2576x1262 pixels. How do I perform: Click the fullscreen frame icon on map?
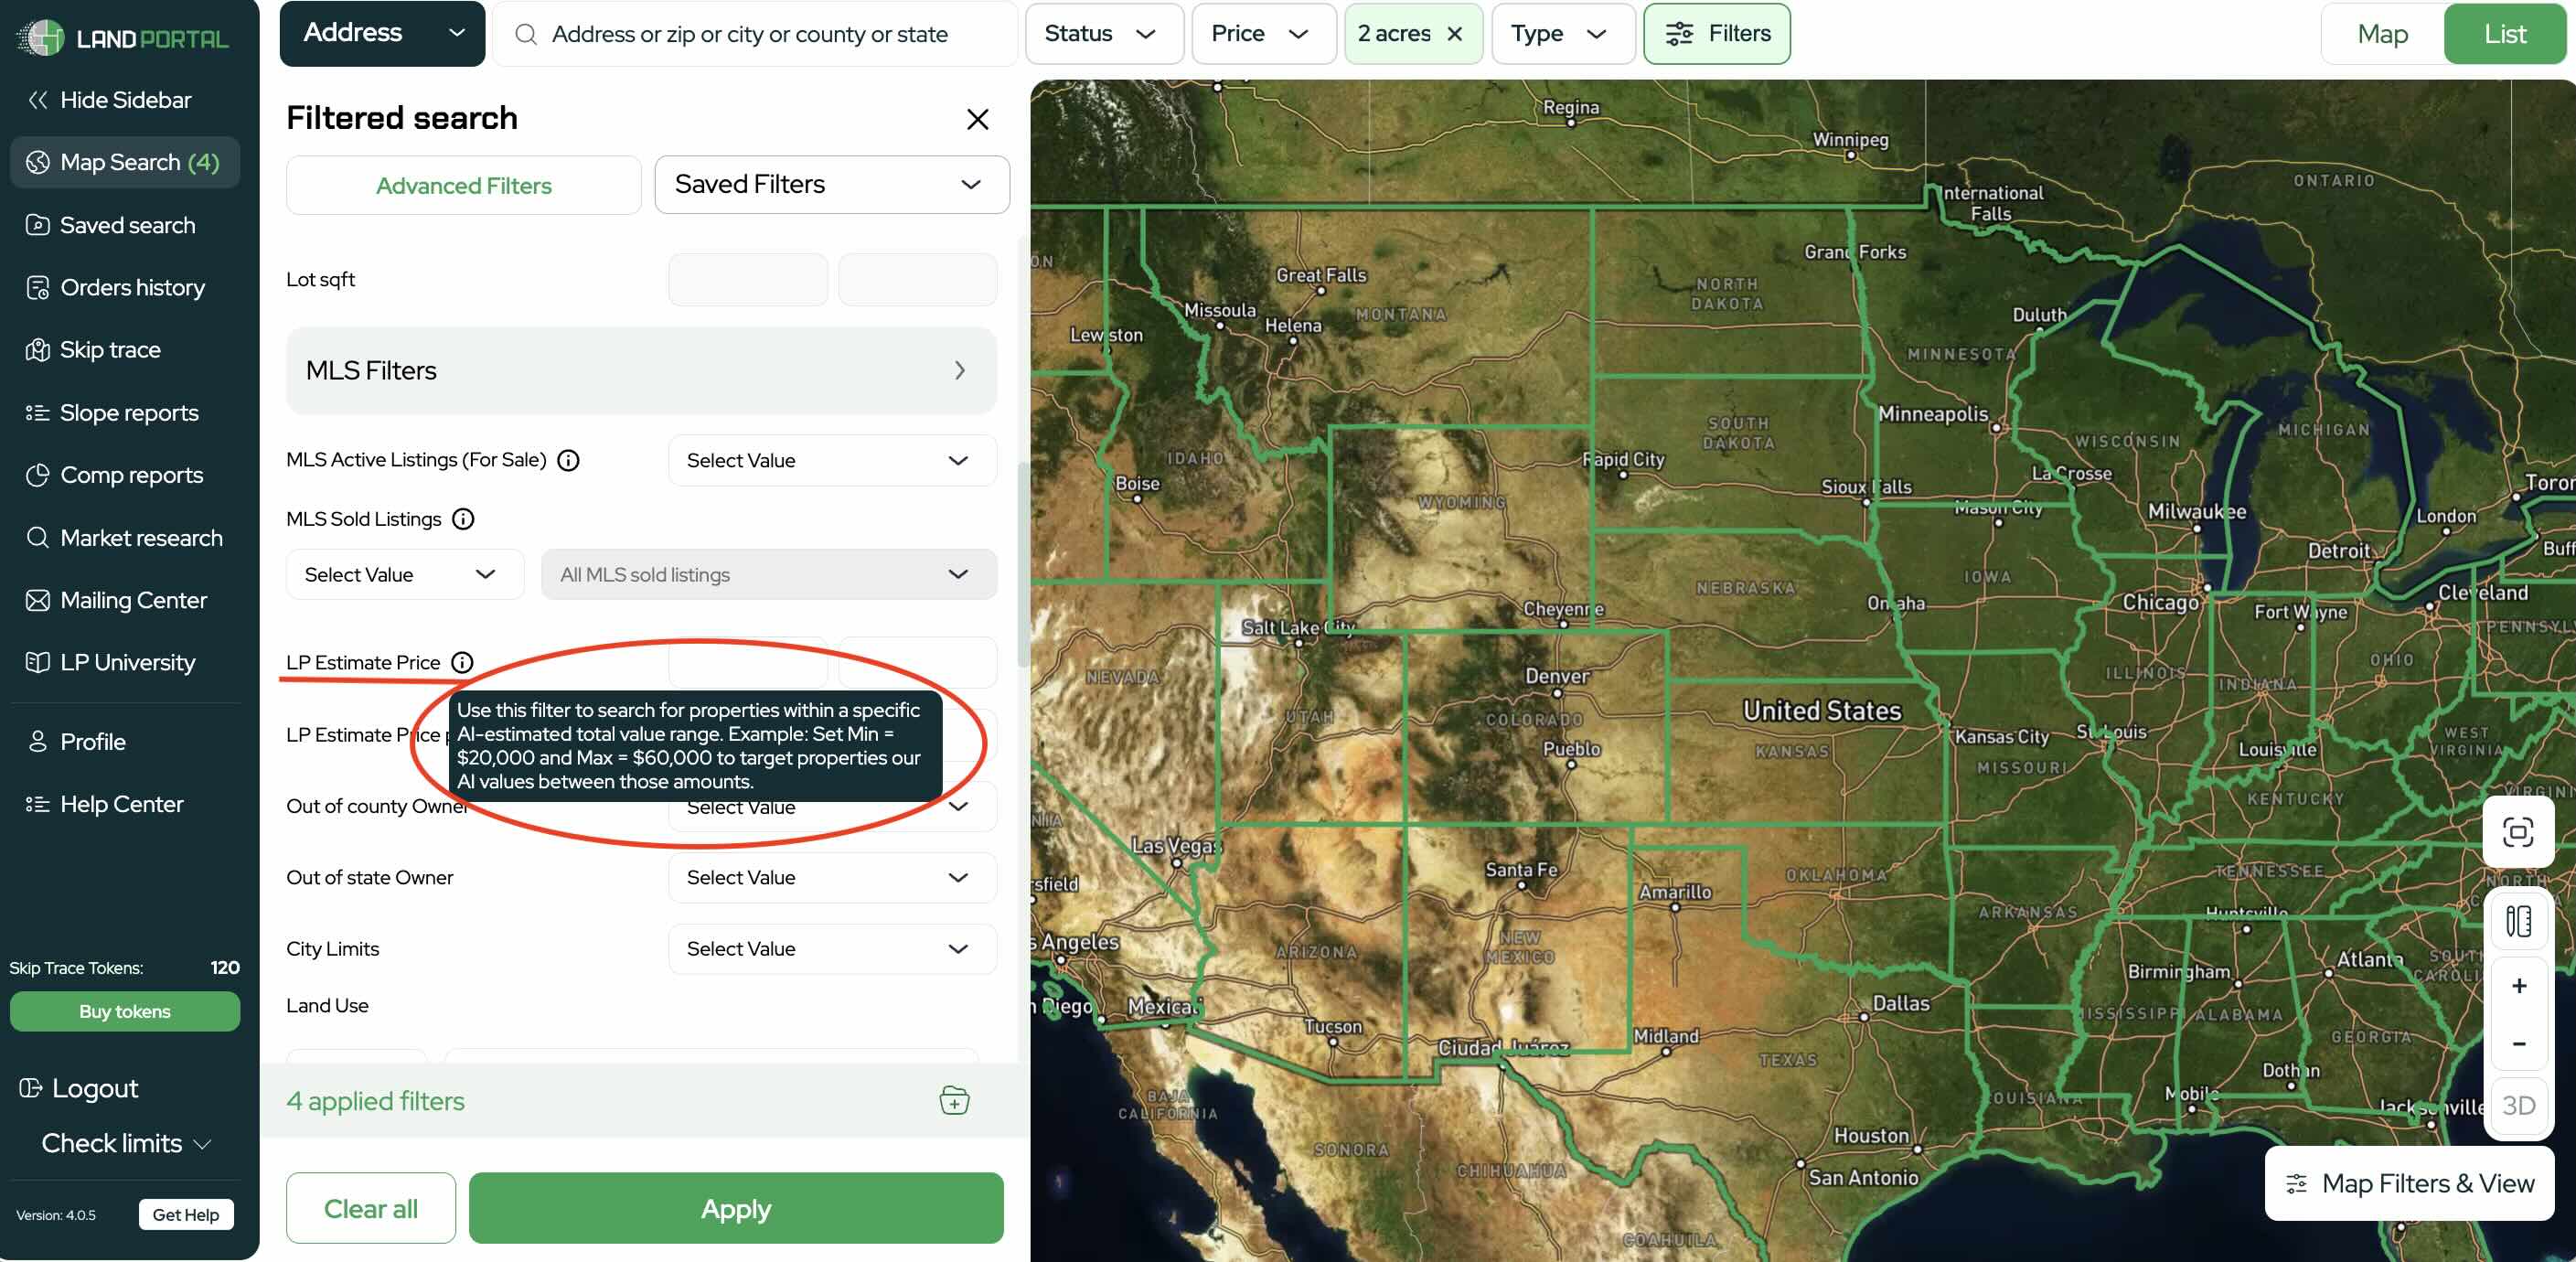[2517, 832]
